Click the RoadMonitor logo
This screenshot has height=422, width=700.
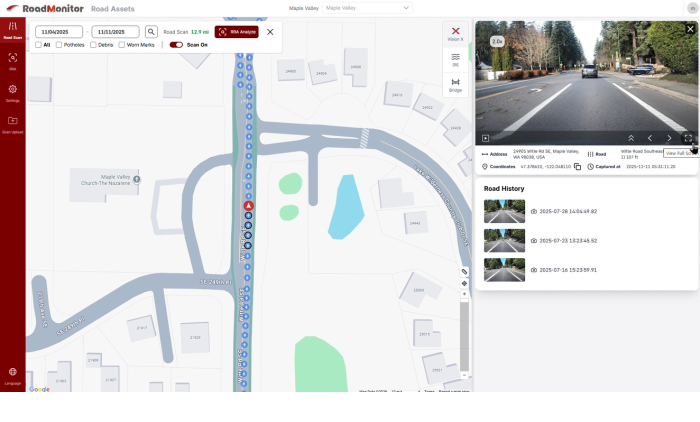[45, 8]
